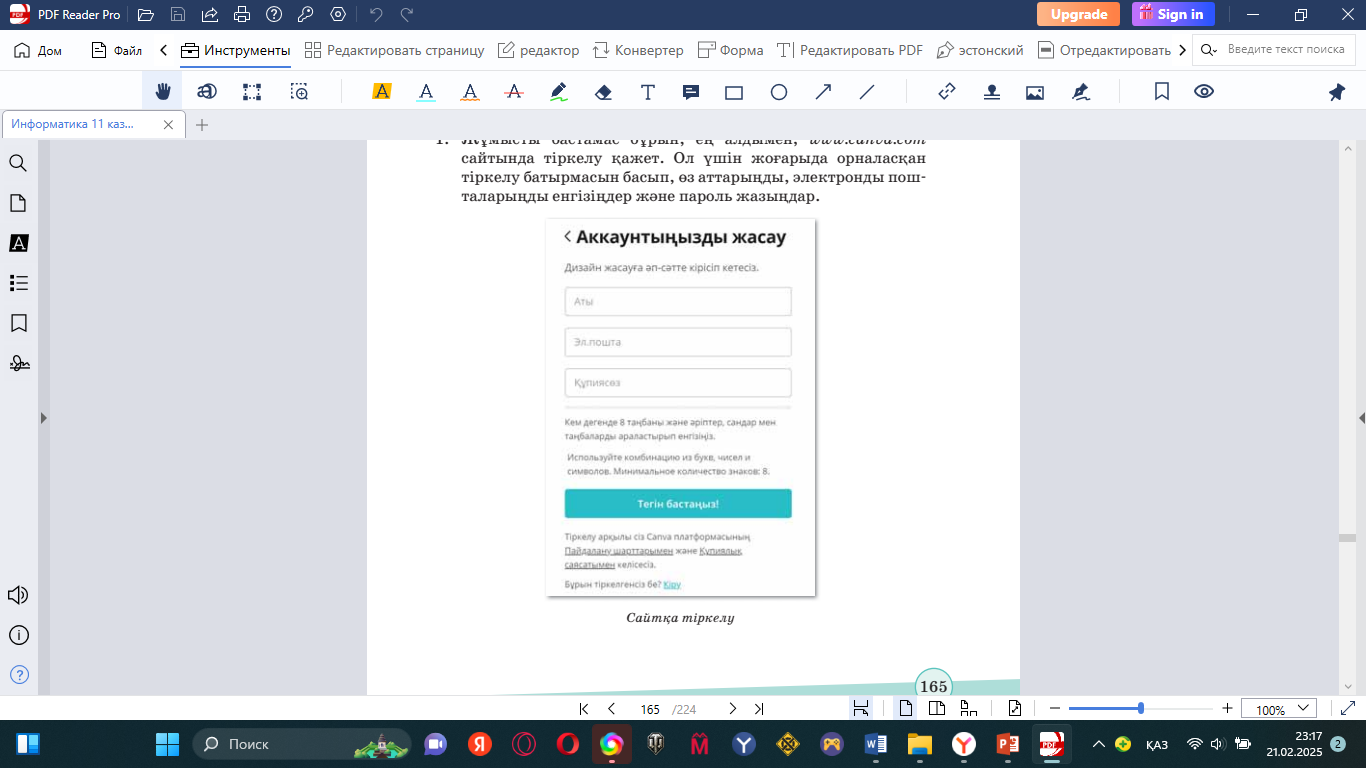Screen dimensions: 1366x768
Task: Open the bookmarks panel in left sidebar
Action: [x=18, y=323]
